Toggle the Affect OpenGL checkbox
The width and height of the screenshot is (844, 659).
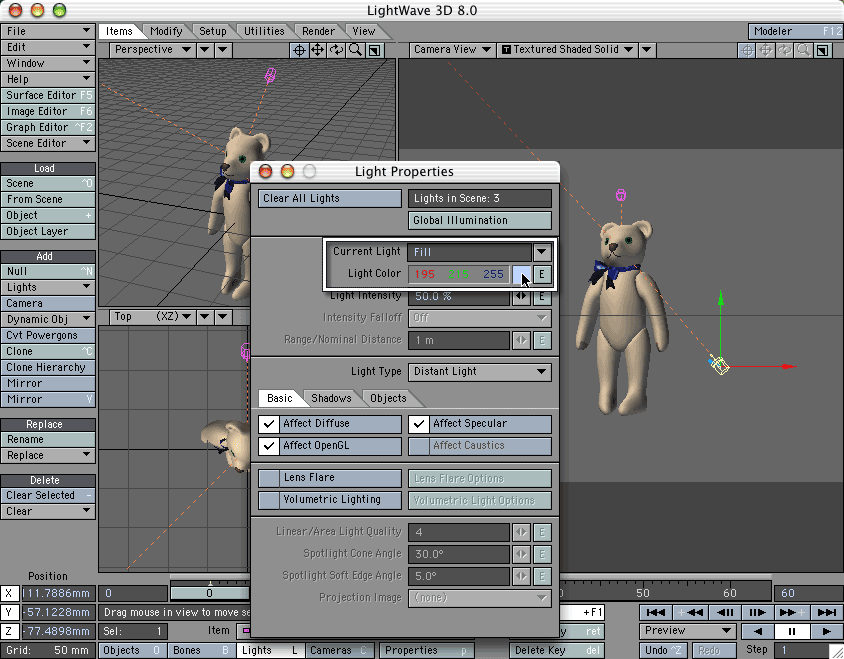pos(269,446)
